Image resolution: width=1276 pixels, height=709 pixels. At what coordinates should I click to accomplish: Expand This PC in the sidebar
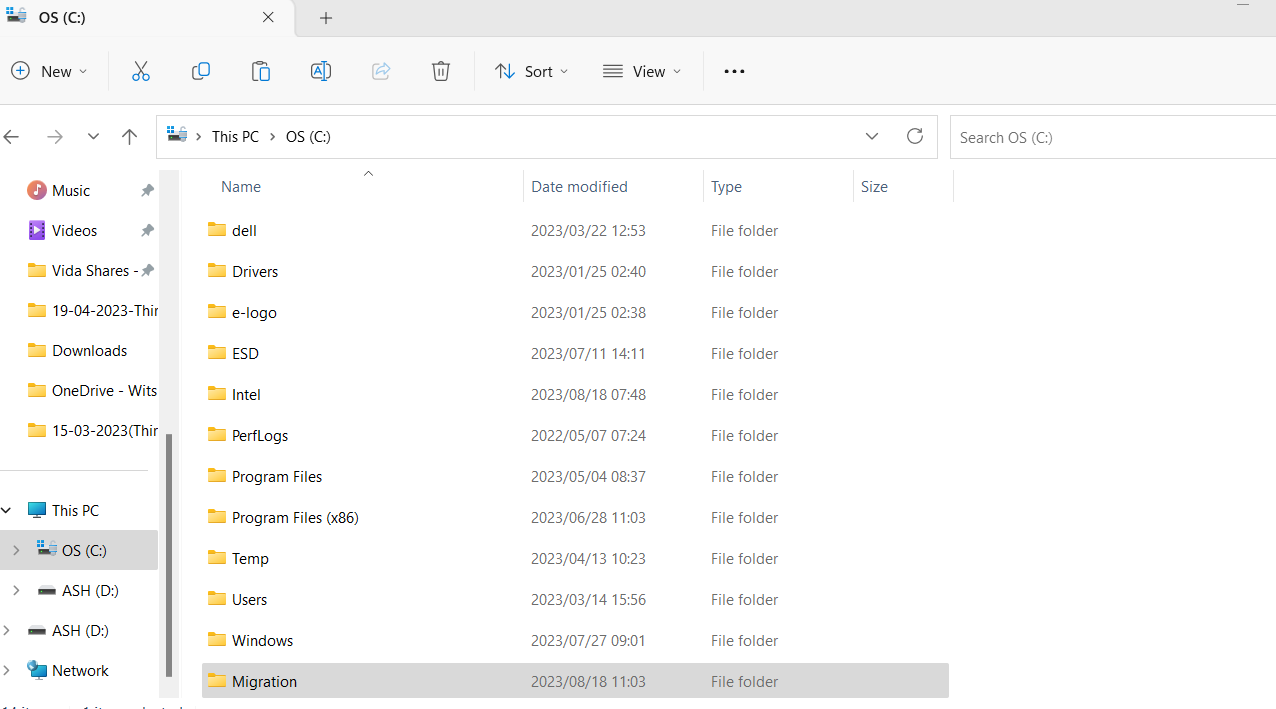coord(6,510)
